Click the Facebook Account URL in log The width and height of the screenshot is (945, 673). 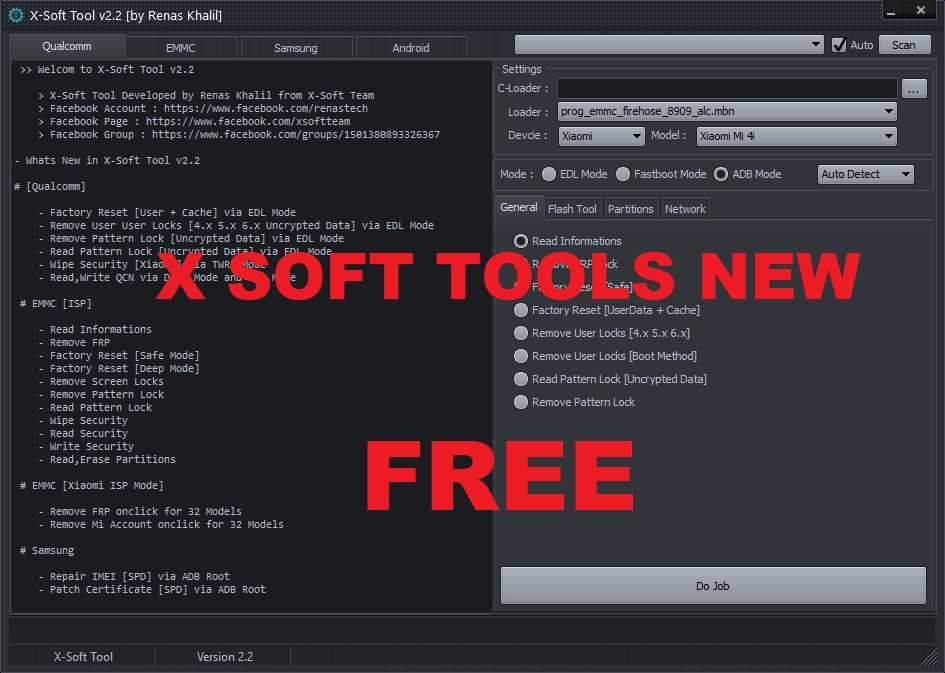coord(266,108)
